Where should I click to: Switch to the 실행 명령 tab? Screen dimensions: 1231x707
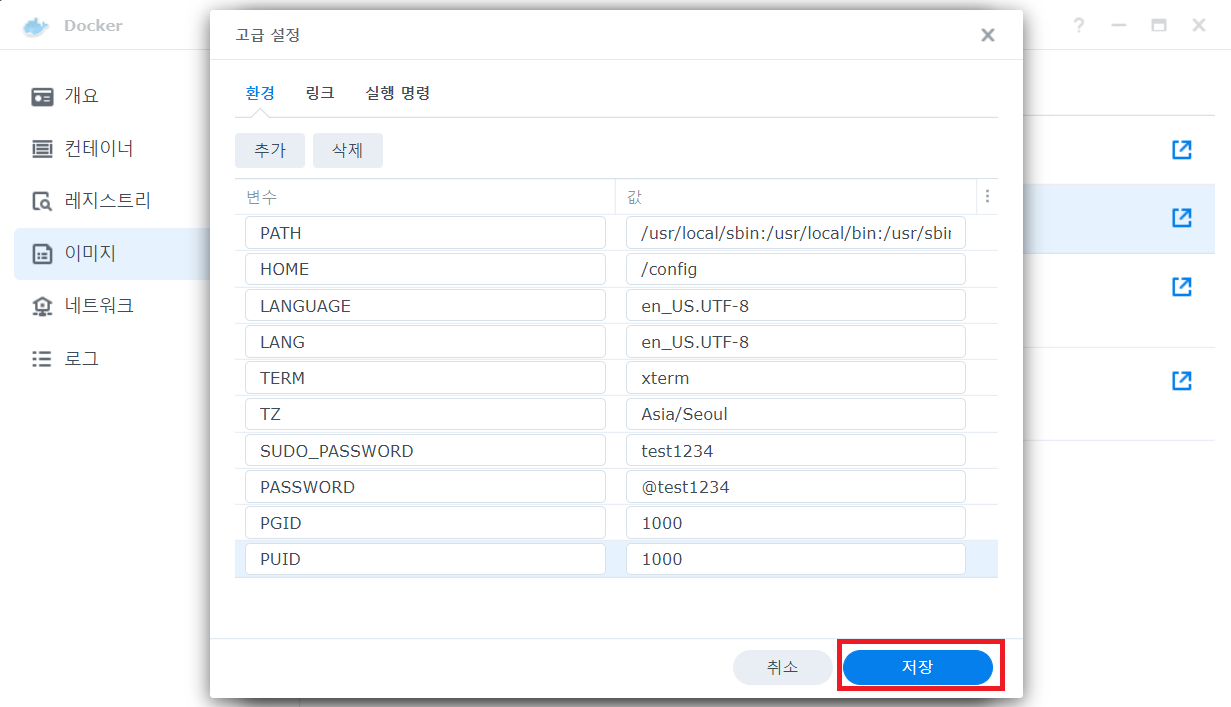point(398,93)
